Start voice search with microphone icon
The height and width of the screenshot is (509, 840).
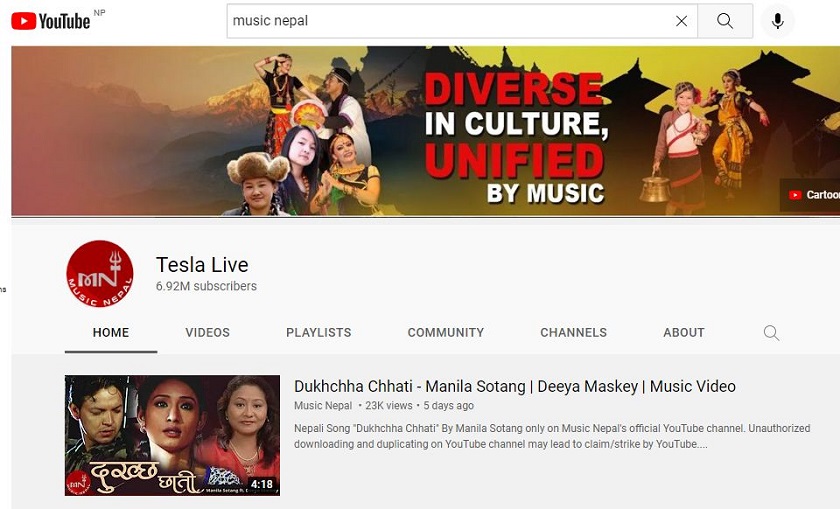(x=777, y=21)
